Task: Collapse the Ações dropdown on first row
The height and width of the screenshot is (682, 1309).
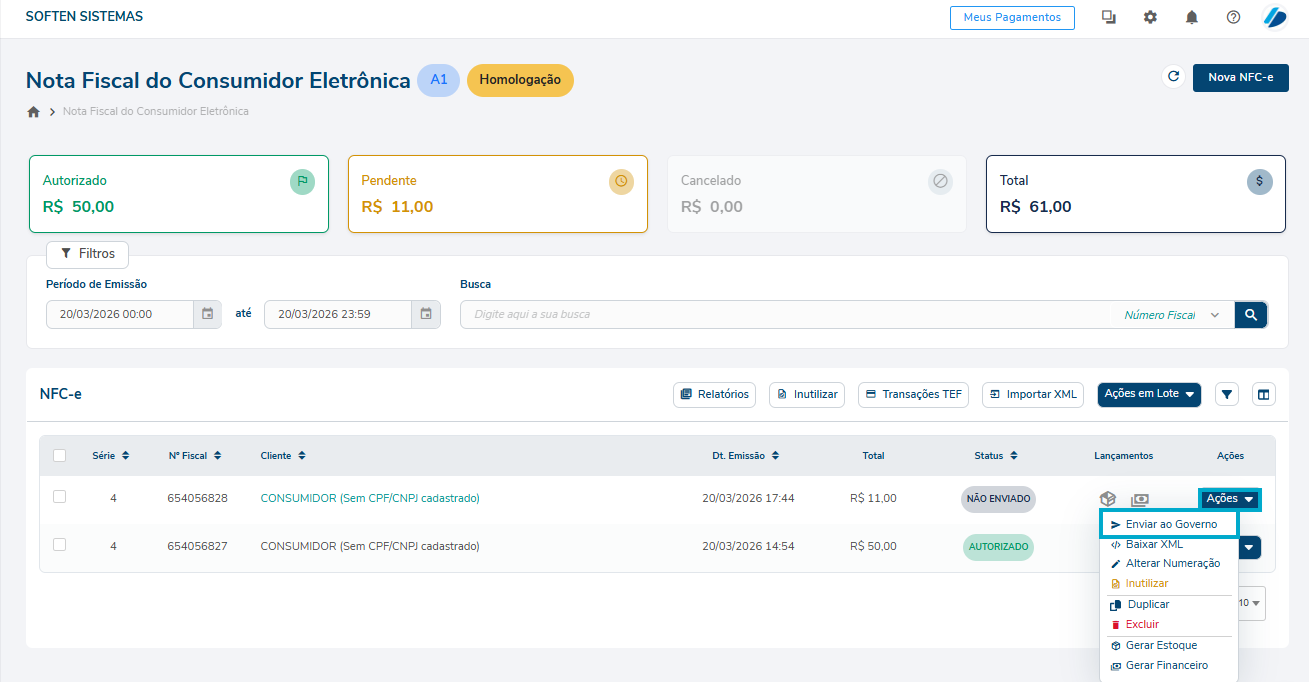Action: [1229, 499]
